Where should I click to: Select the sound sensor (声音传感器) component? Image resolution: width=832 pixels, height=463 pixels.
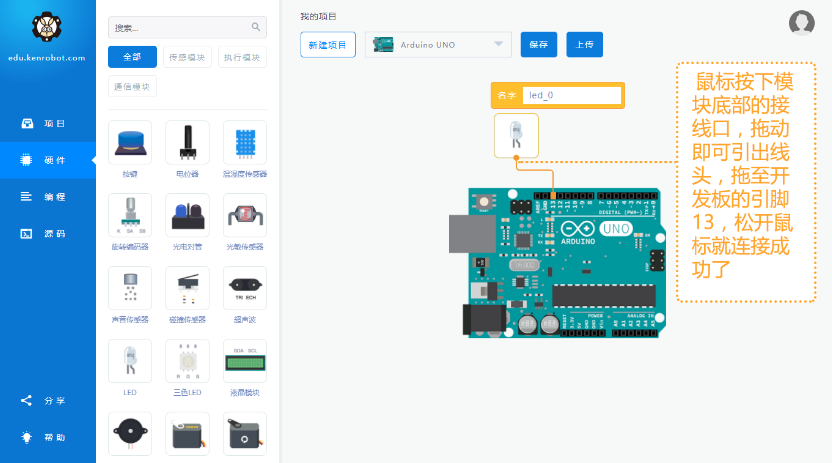pos(130,288)
